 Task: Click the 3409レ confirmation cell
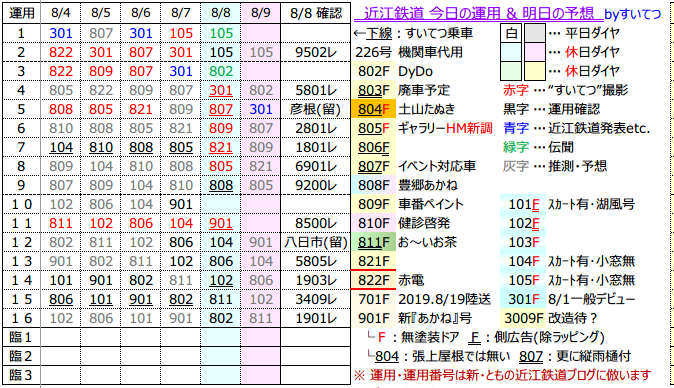click(316, 299)
